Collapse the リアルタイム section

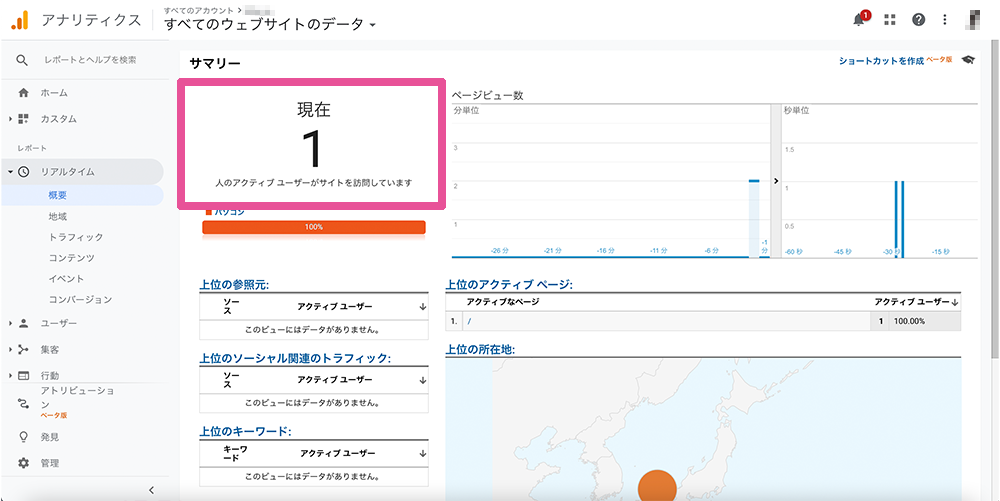click(x=11, y=171)
